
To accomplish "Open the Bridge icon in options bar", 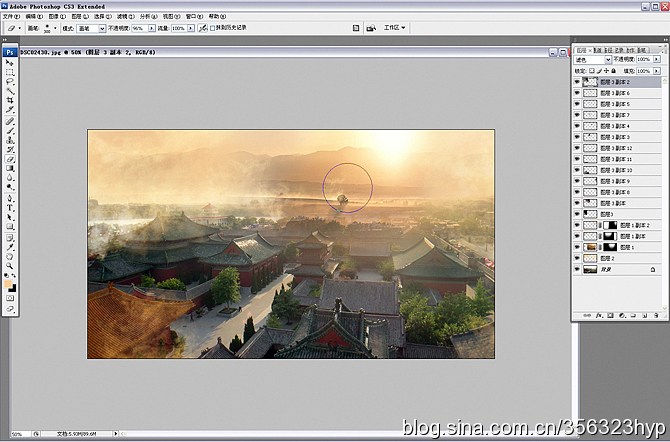I will pyautogui.click(x=371, y=28).
